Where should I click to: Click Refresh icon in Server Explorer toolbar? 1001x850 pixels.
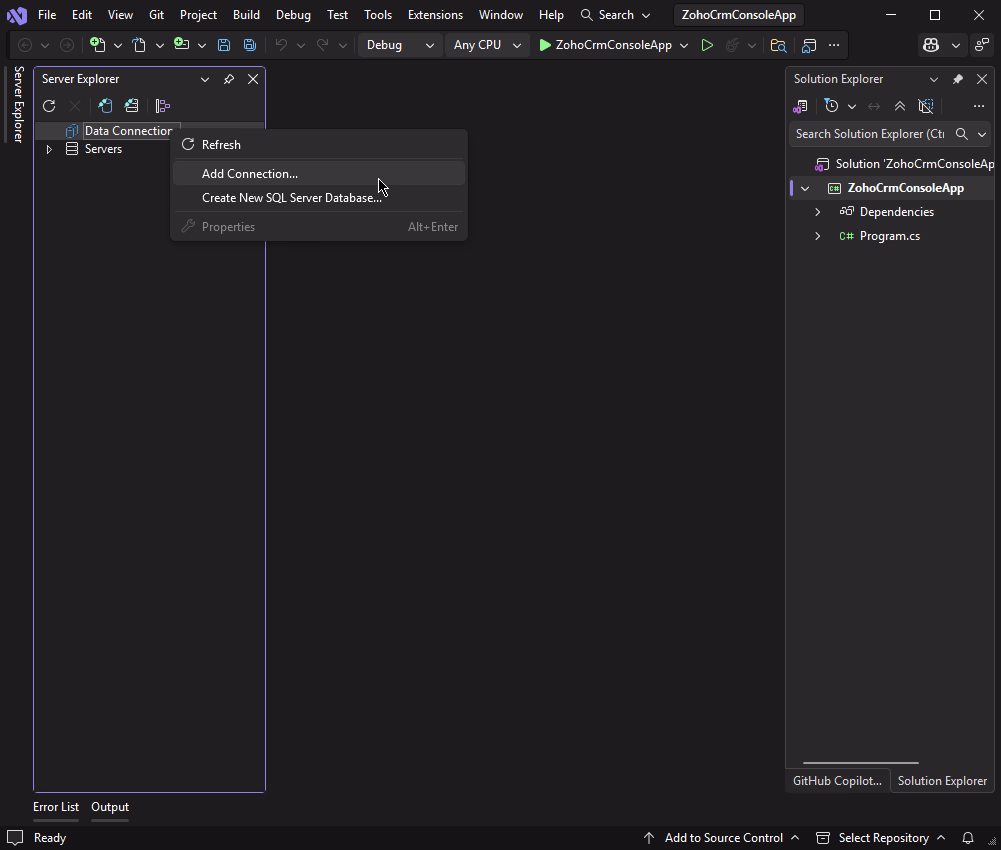49,106
